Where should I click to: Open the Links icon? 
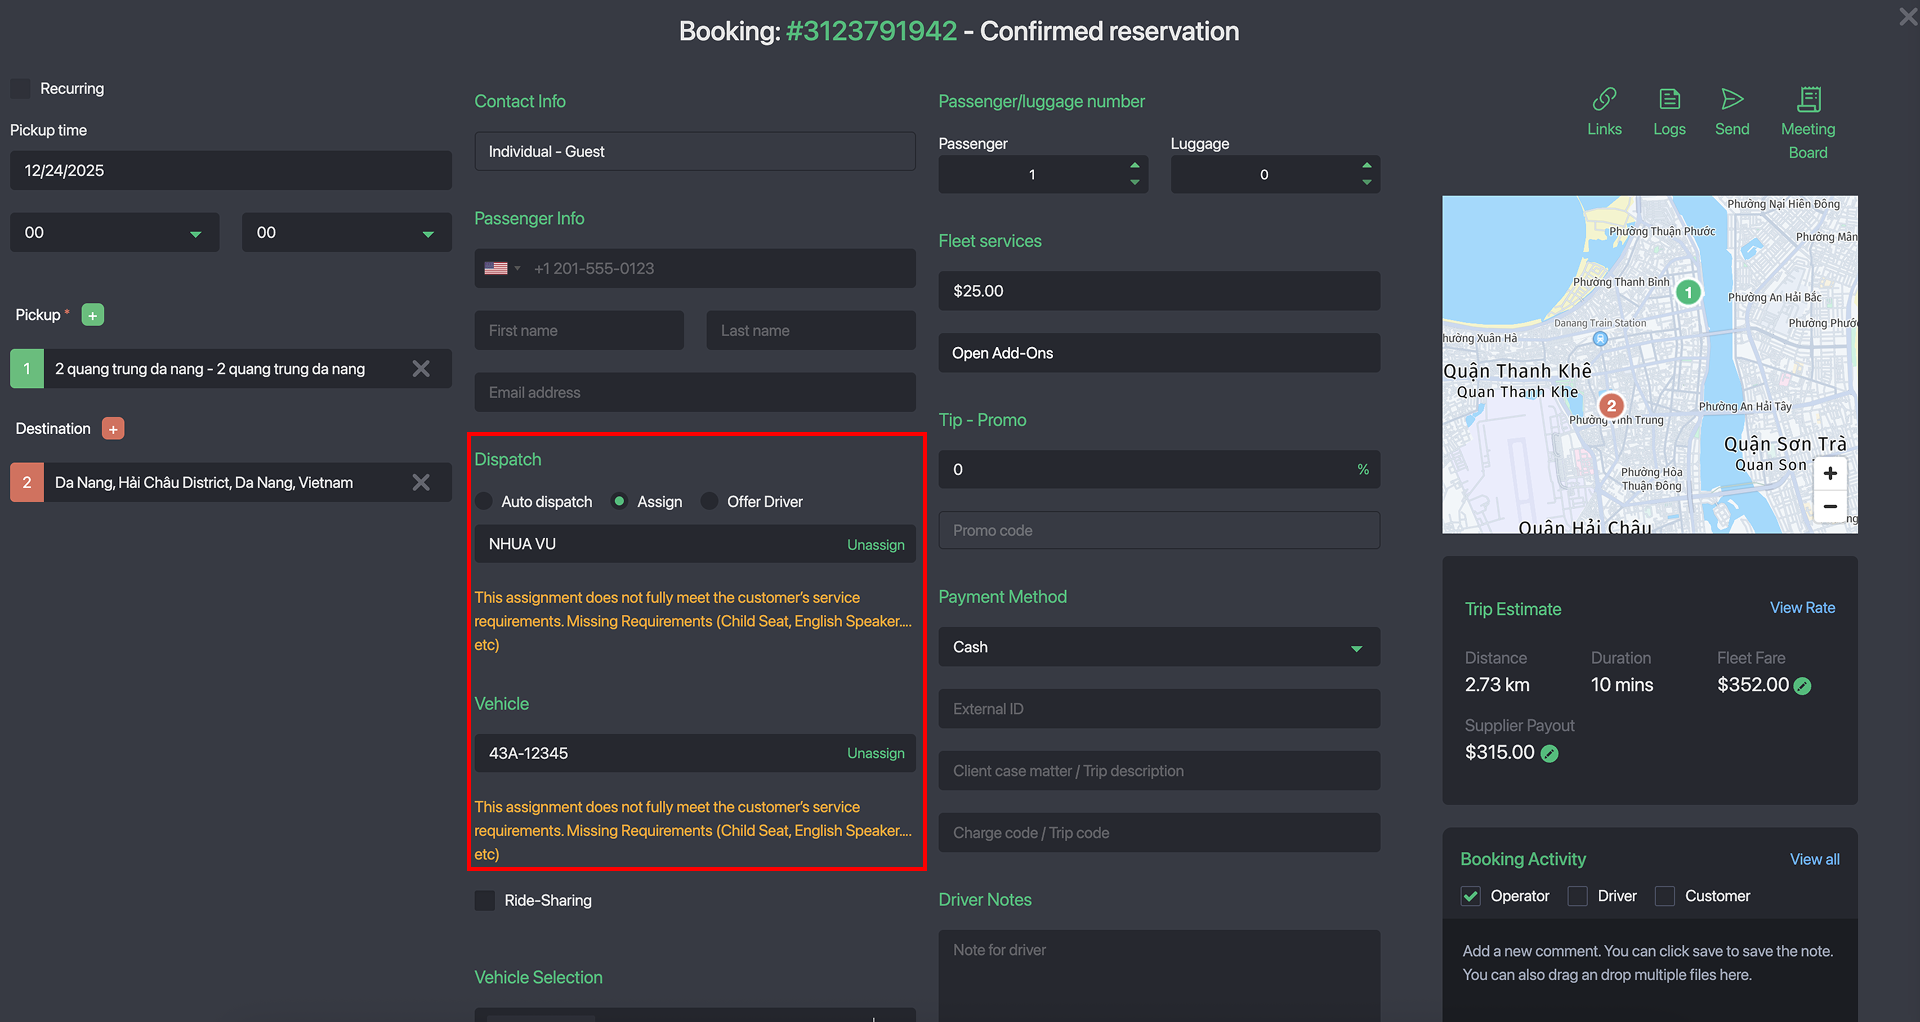click(x=1604, y=99)
